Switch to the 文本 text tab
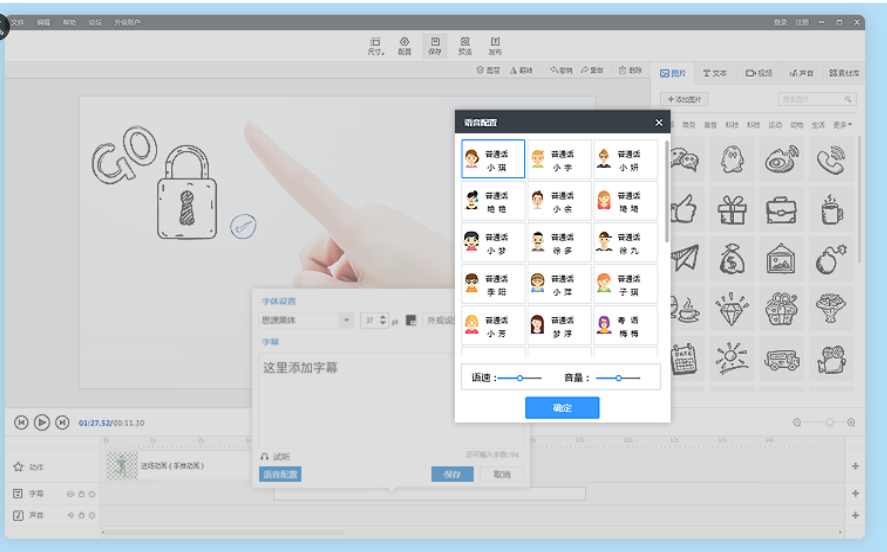Screen dimensions: 887x552 pyautogui.click(x=715, y=73)
